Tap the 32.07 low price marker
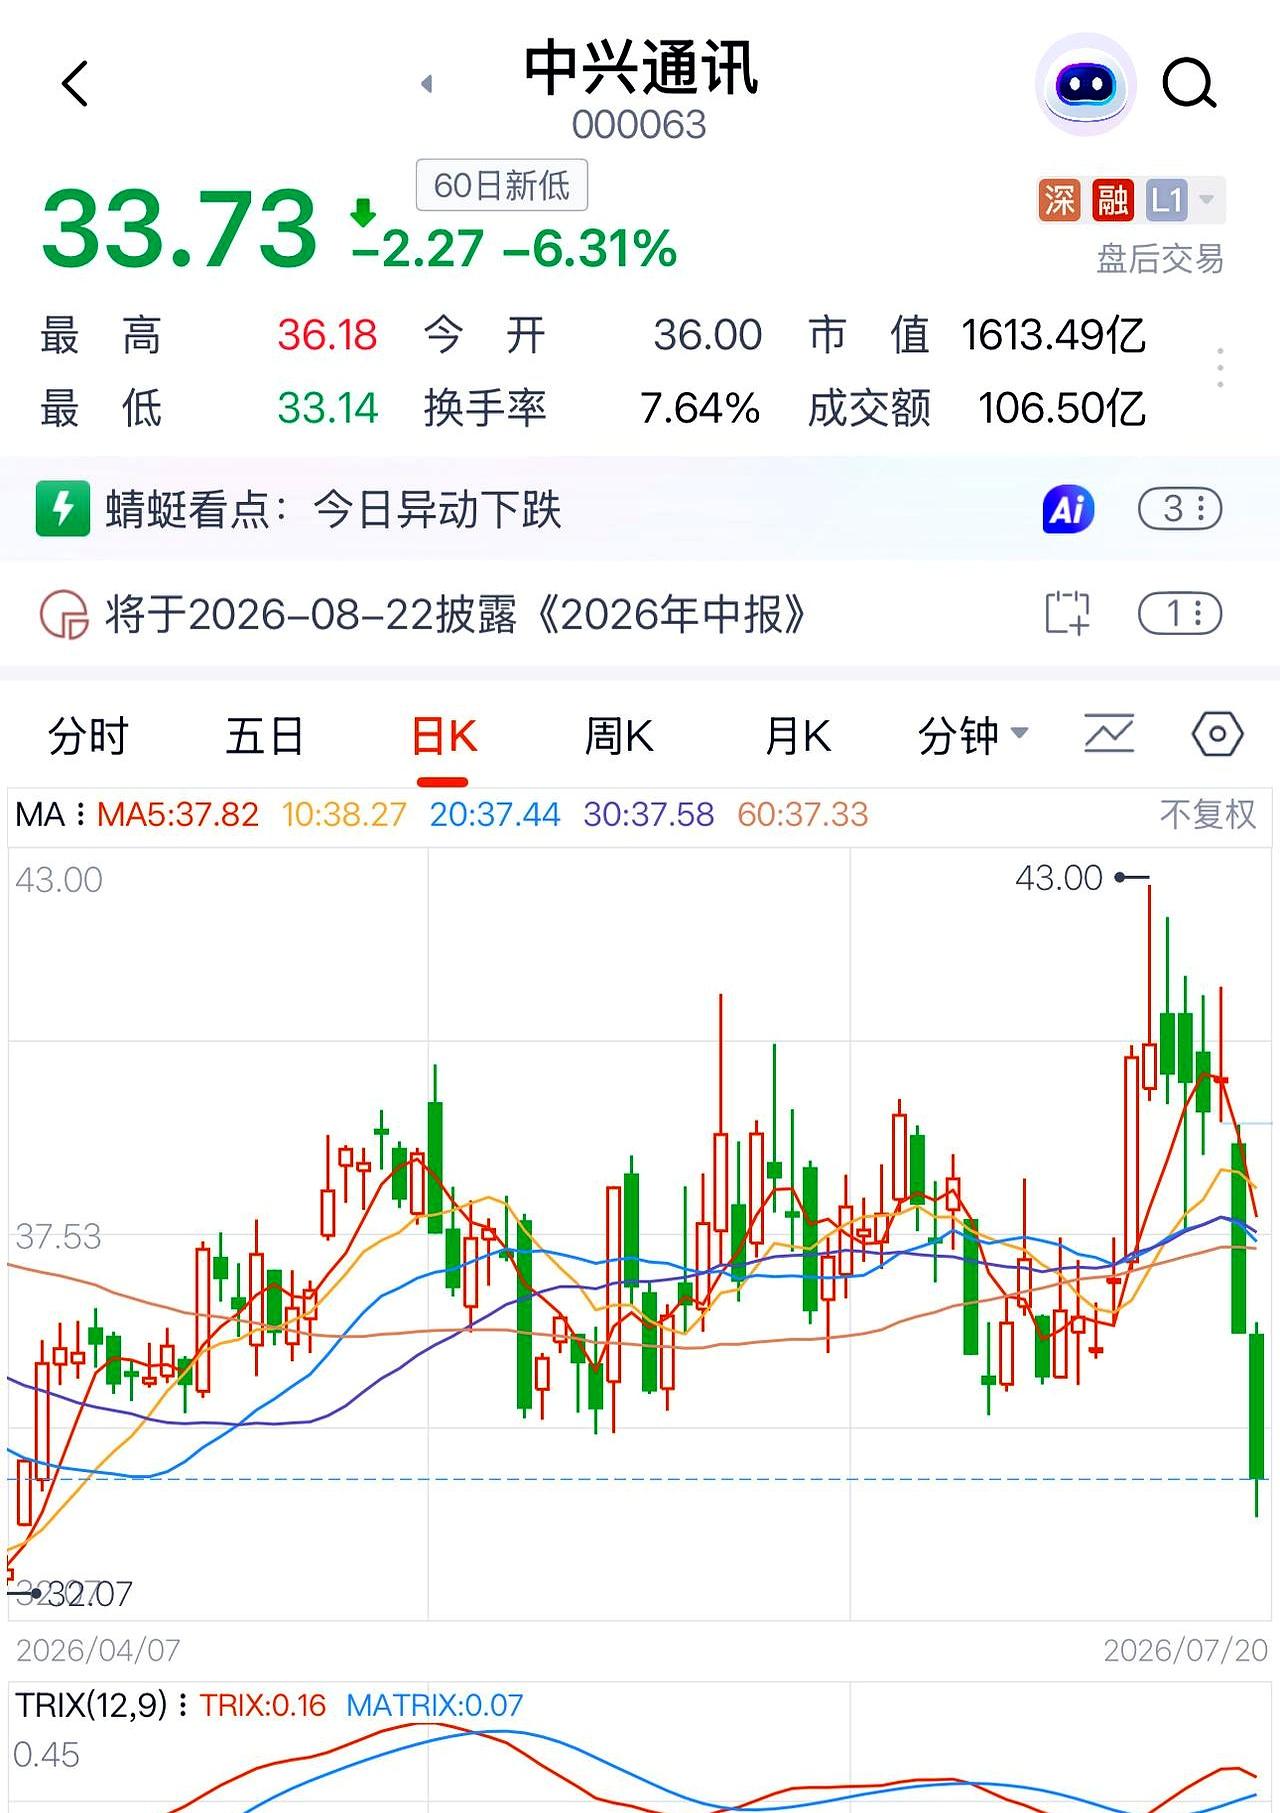The image size is (1280, 1813). coord(88,1594)
